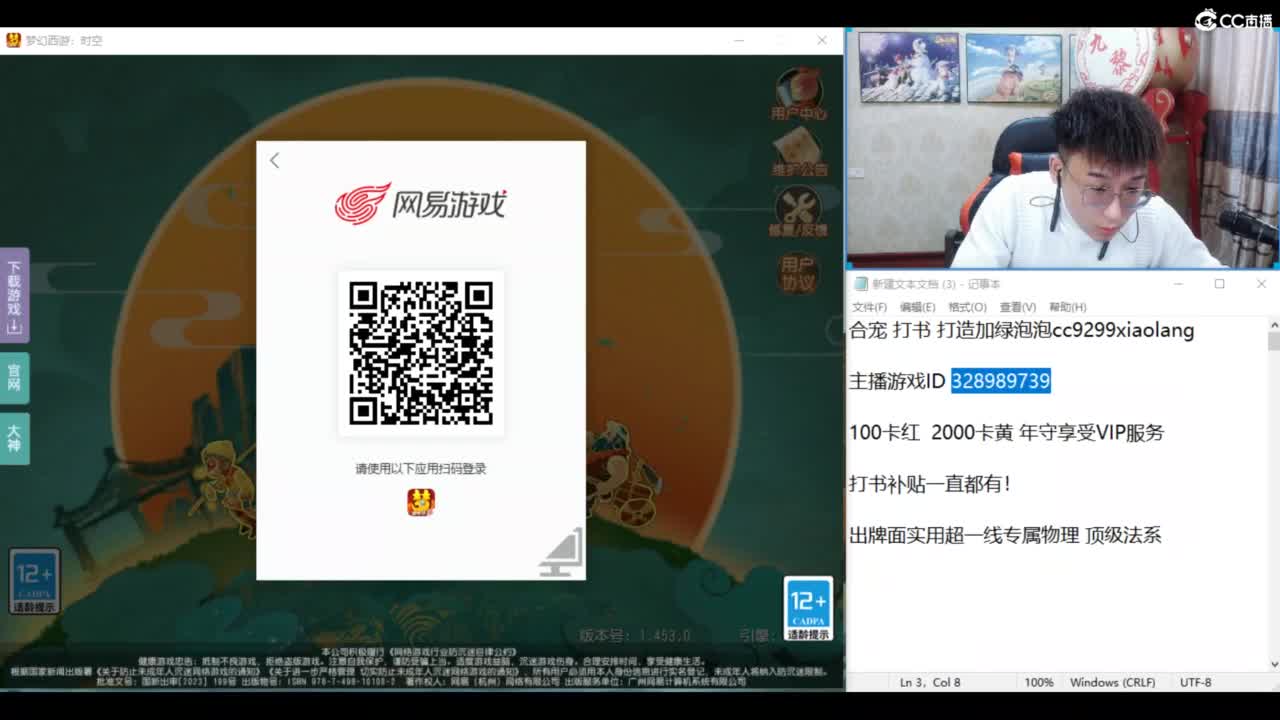
Task: Click the CC直播 logo at top right
Action: click(x=1234, y=19)
